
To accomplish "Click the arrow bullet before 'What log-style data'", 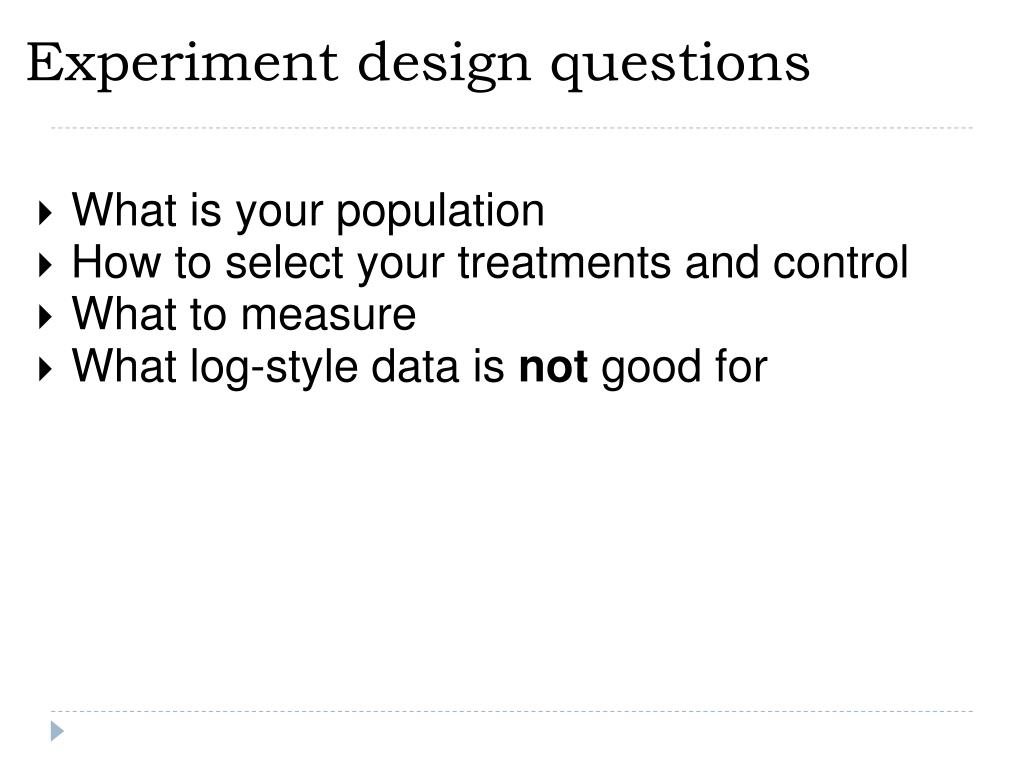I will 45,369.
